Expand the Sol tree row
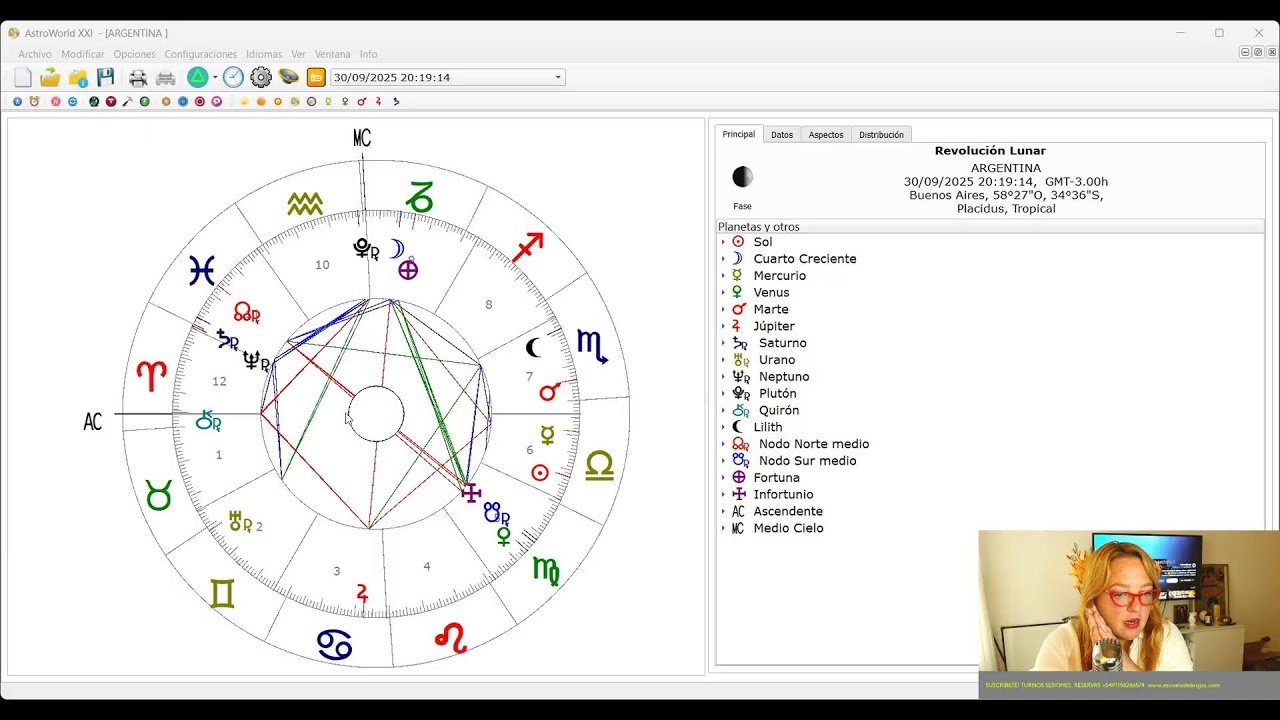 tap(723, 242)
